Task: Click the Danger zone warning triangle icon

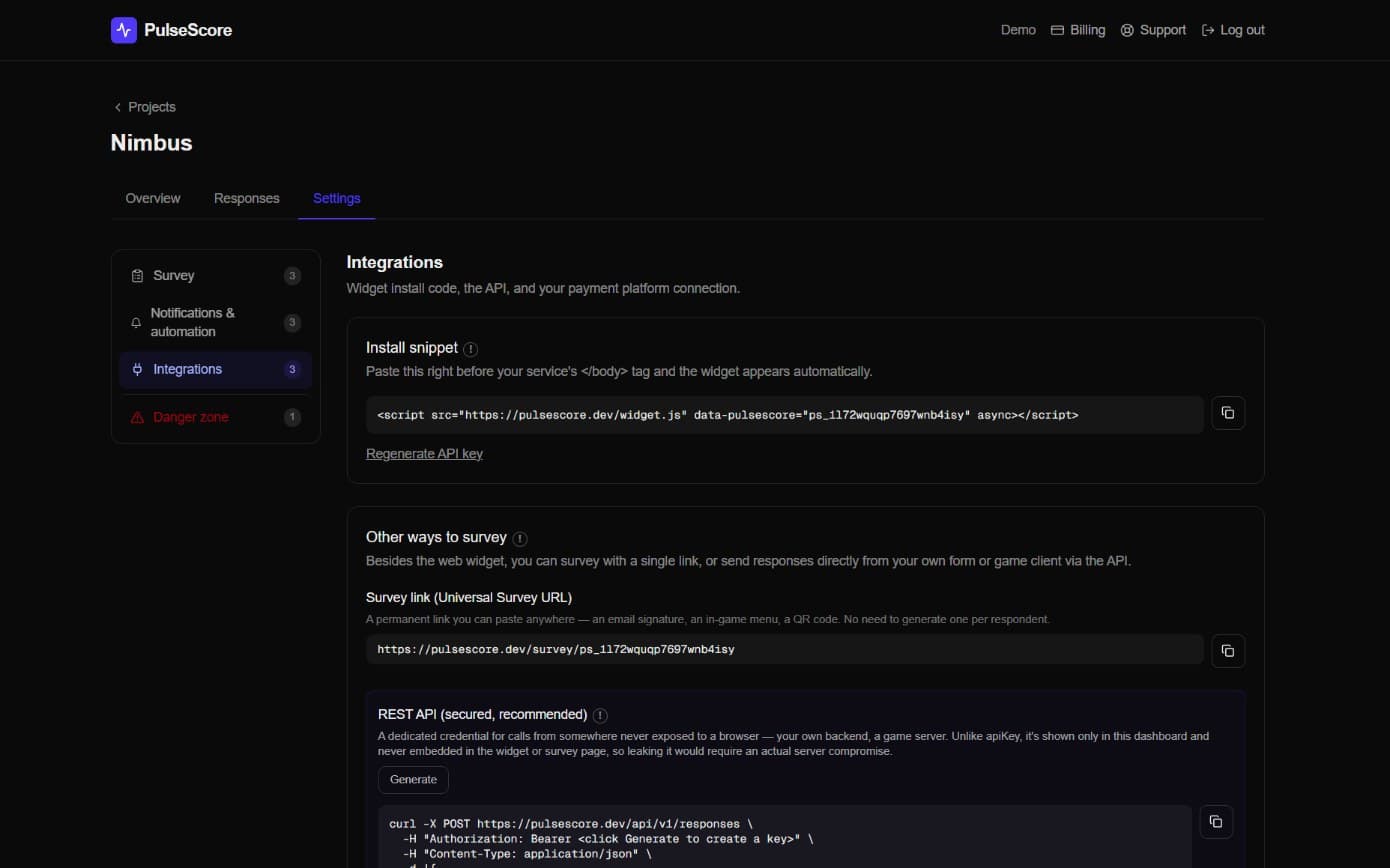Action: 137,417
